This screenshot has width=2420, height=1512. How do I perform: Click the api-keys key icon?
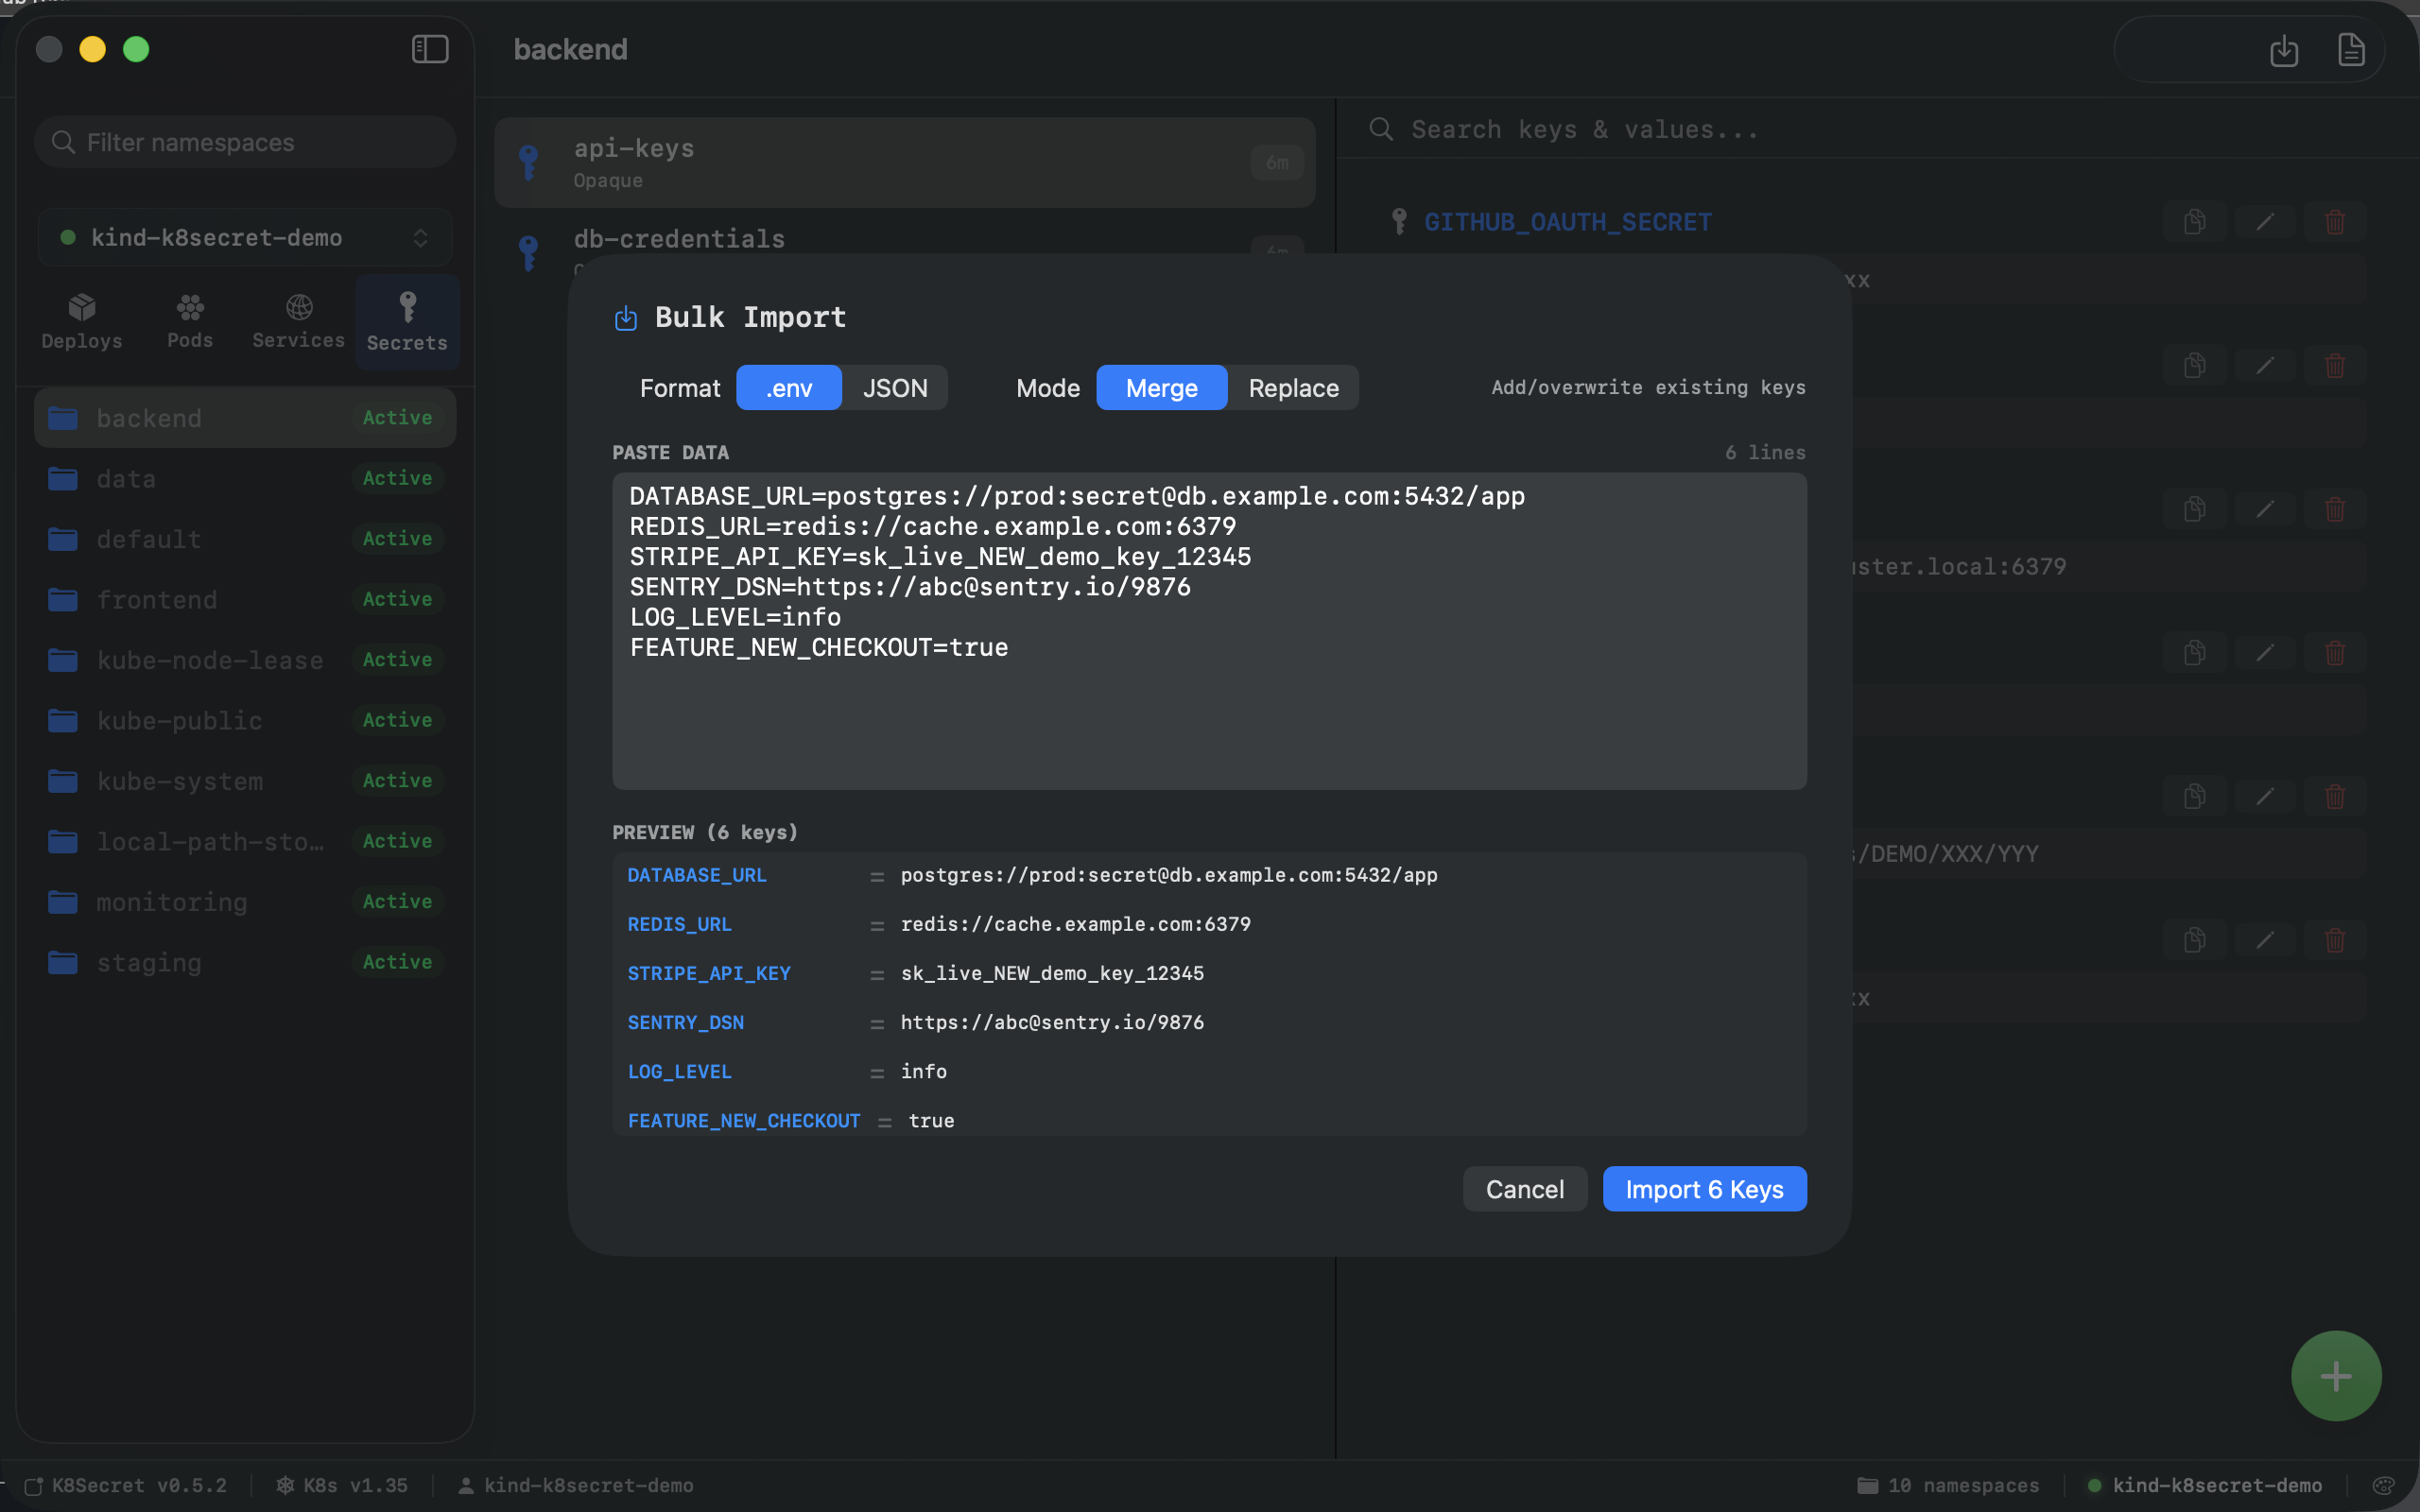(x=528, y=162)
